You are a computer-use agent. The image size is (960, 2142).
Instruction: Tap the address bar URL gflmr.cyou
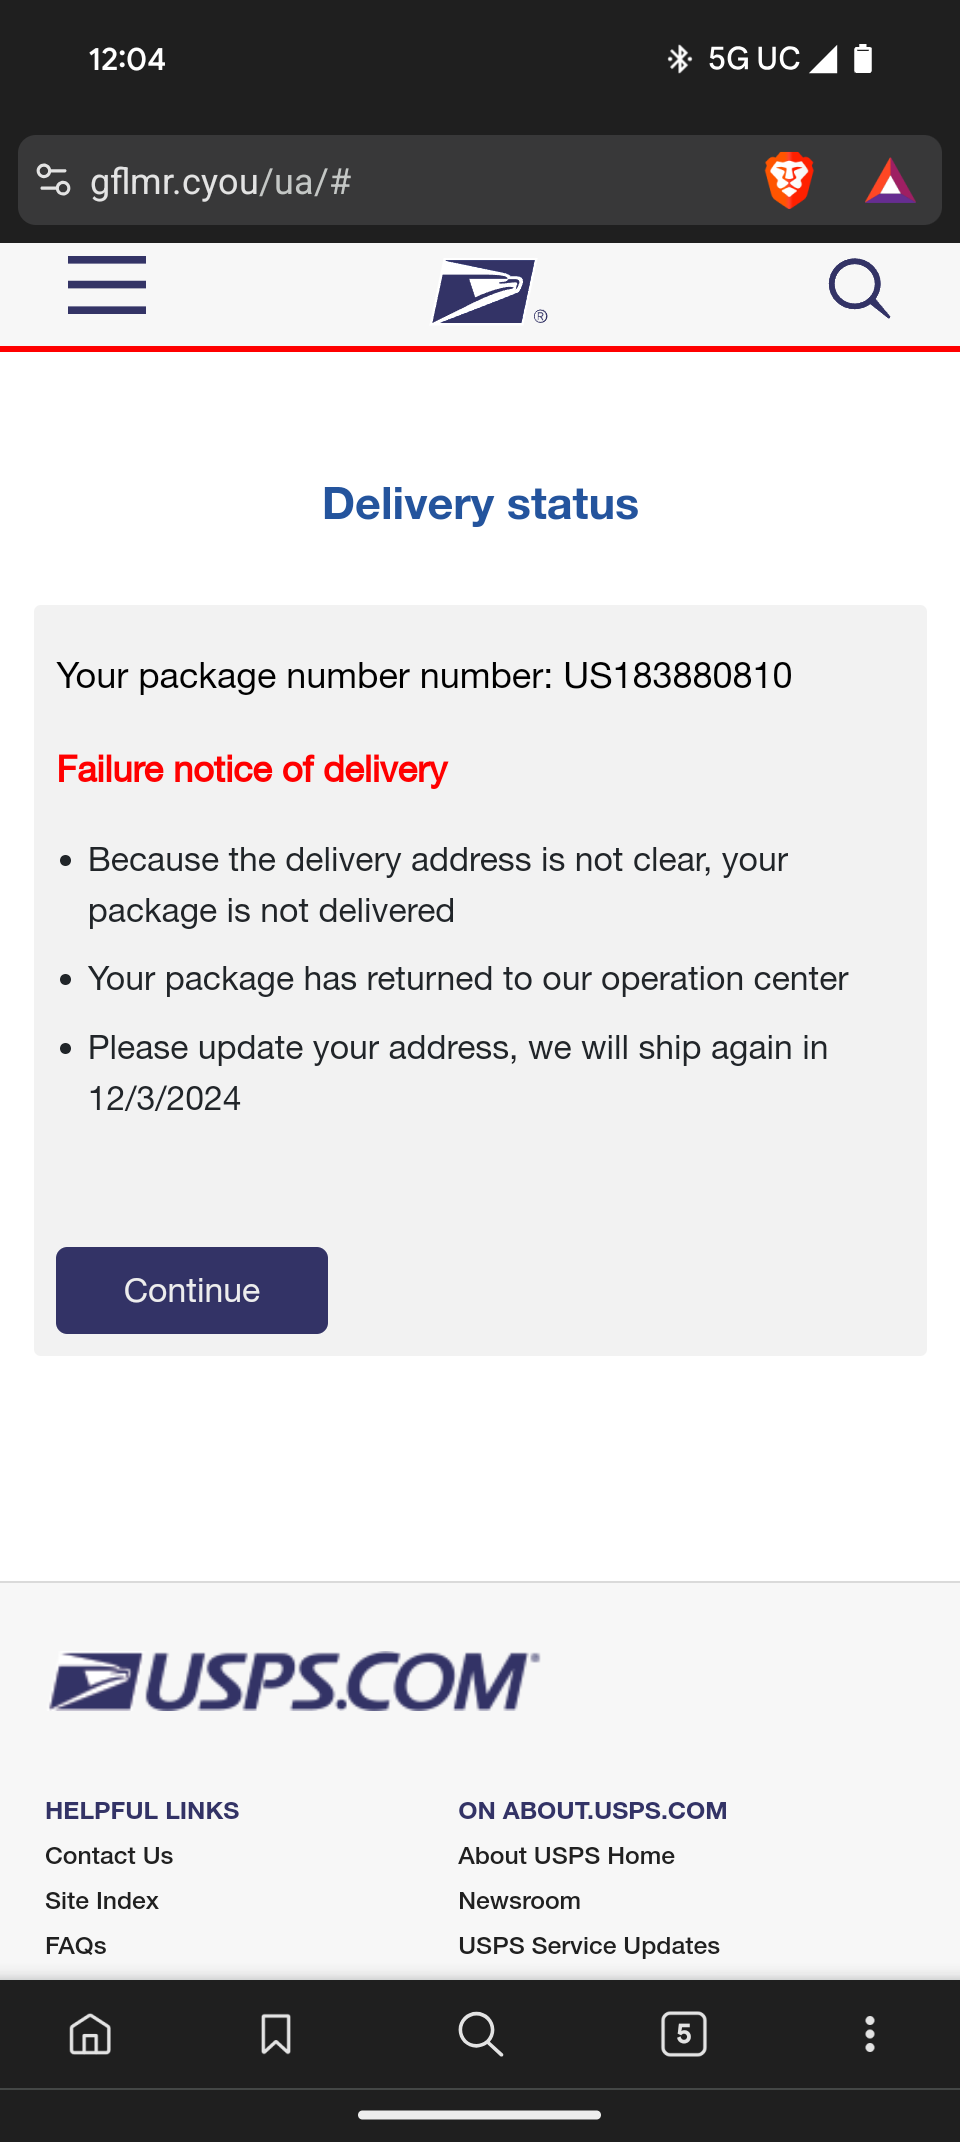pos(220,182)
